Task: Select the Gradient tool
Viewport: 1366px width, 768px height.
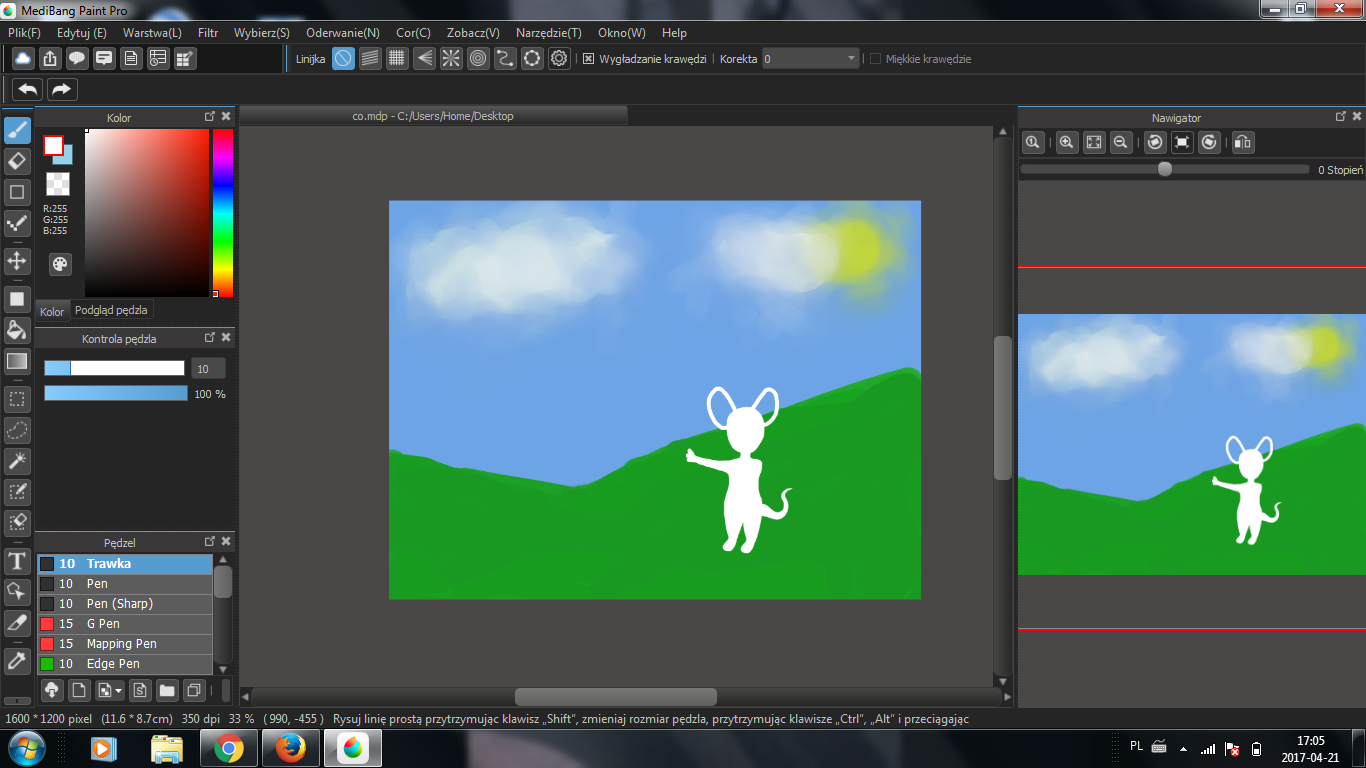Action: (x=17, y=361)
